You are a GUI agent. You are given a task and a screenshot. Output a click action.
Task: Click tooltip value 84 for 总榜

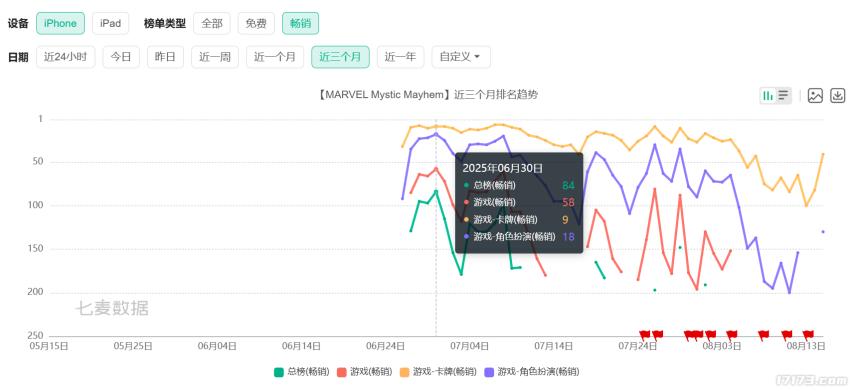[x=568, y=185]
